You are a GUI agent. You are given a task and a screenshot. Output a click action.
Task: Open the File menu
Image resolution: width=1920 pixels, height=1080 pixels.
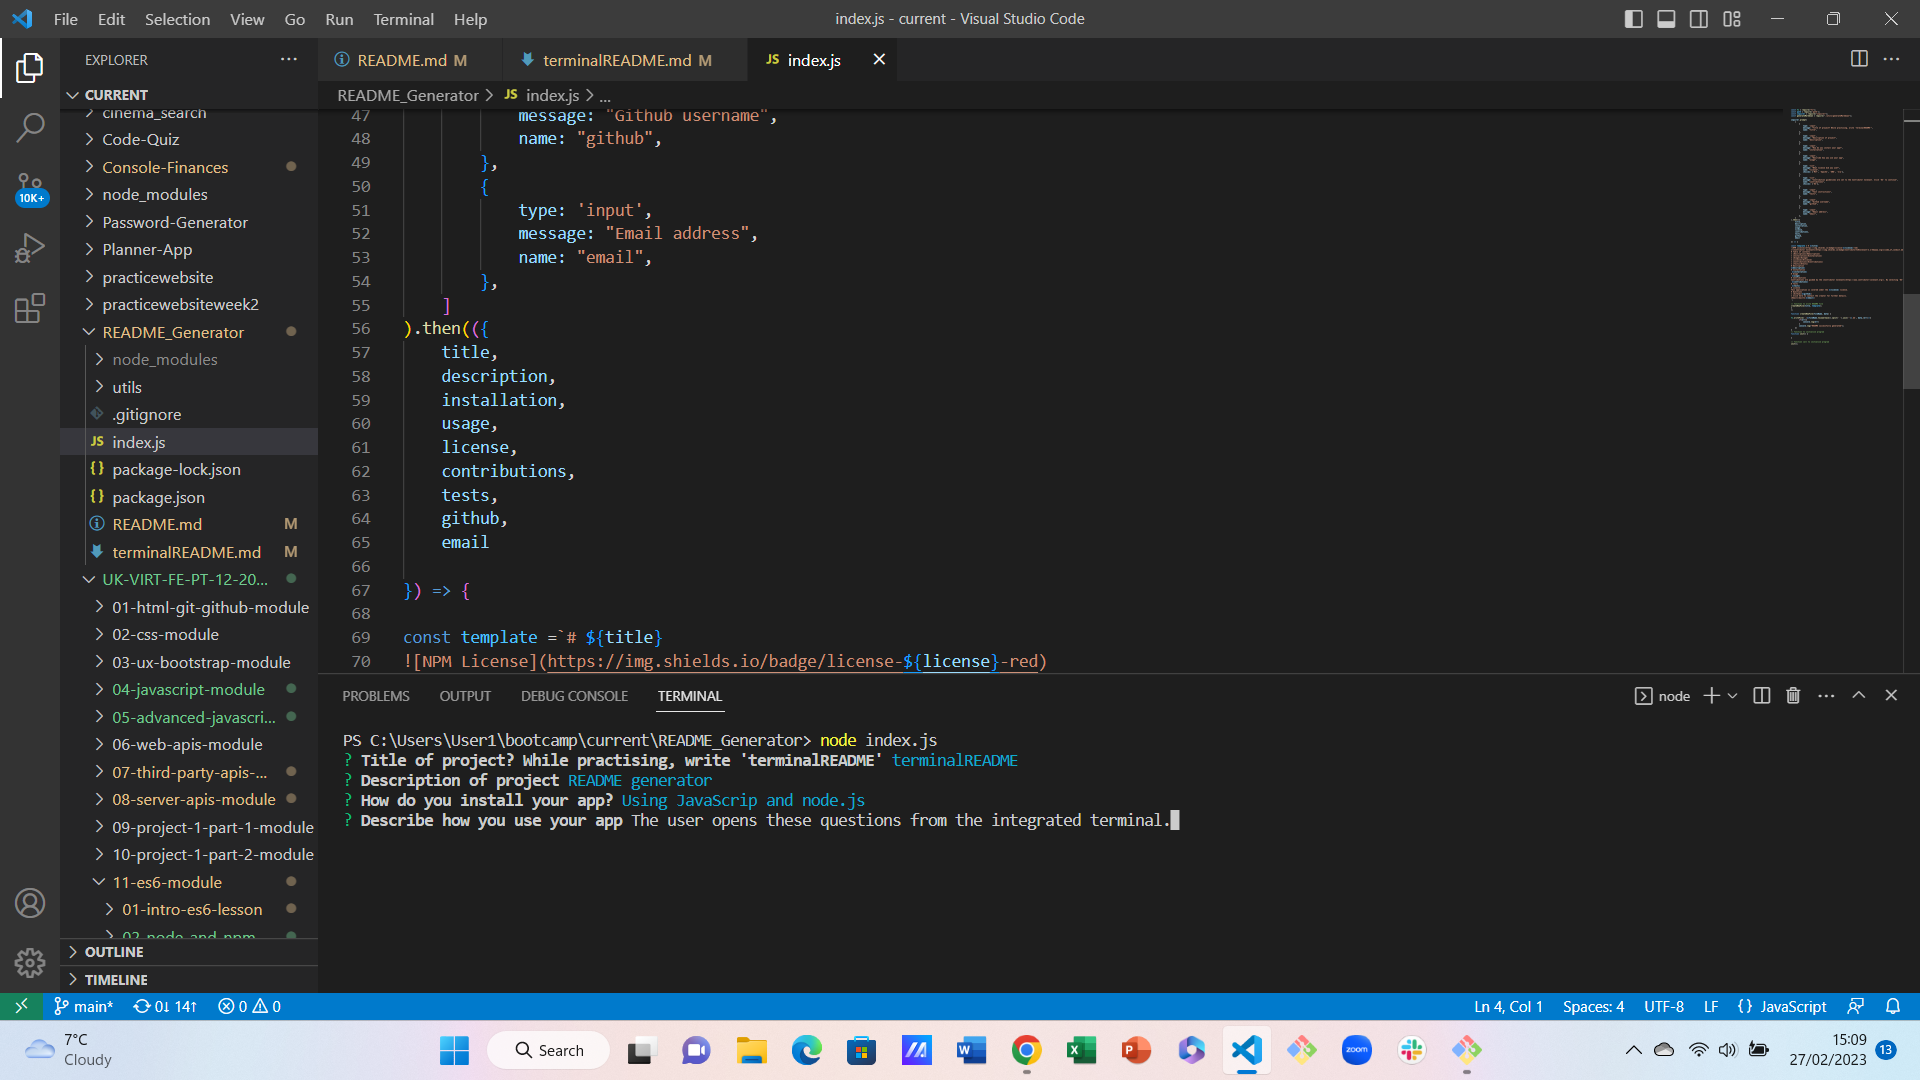point(65,19)
